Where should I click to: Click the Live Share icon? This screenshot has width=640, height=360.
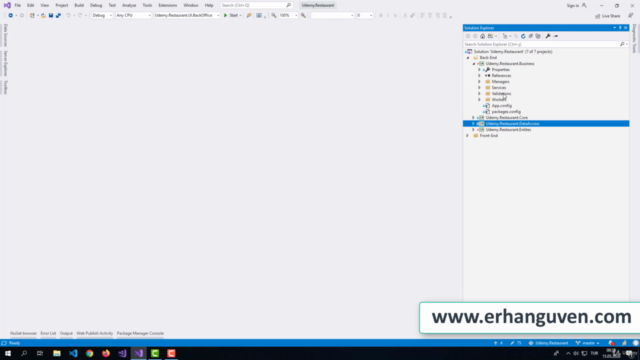[x=598, y=16]
